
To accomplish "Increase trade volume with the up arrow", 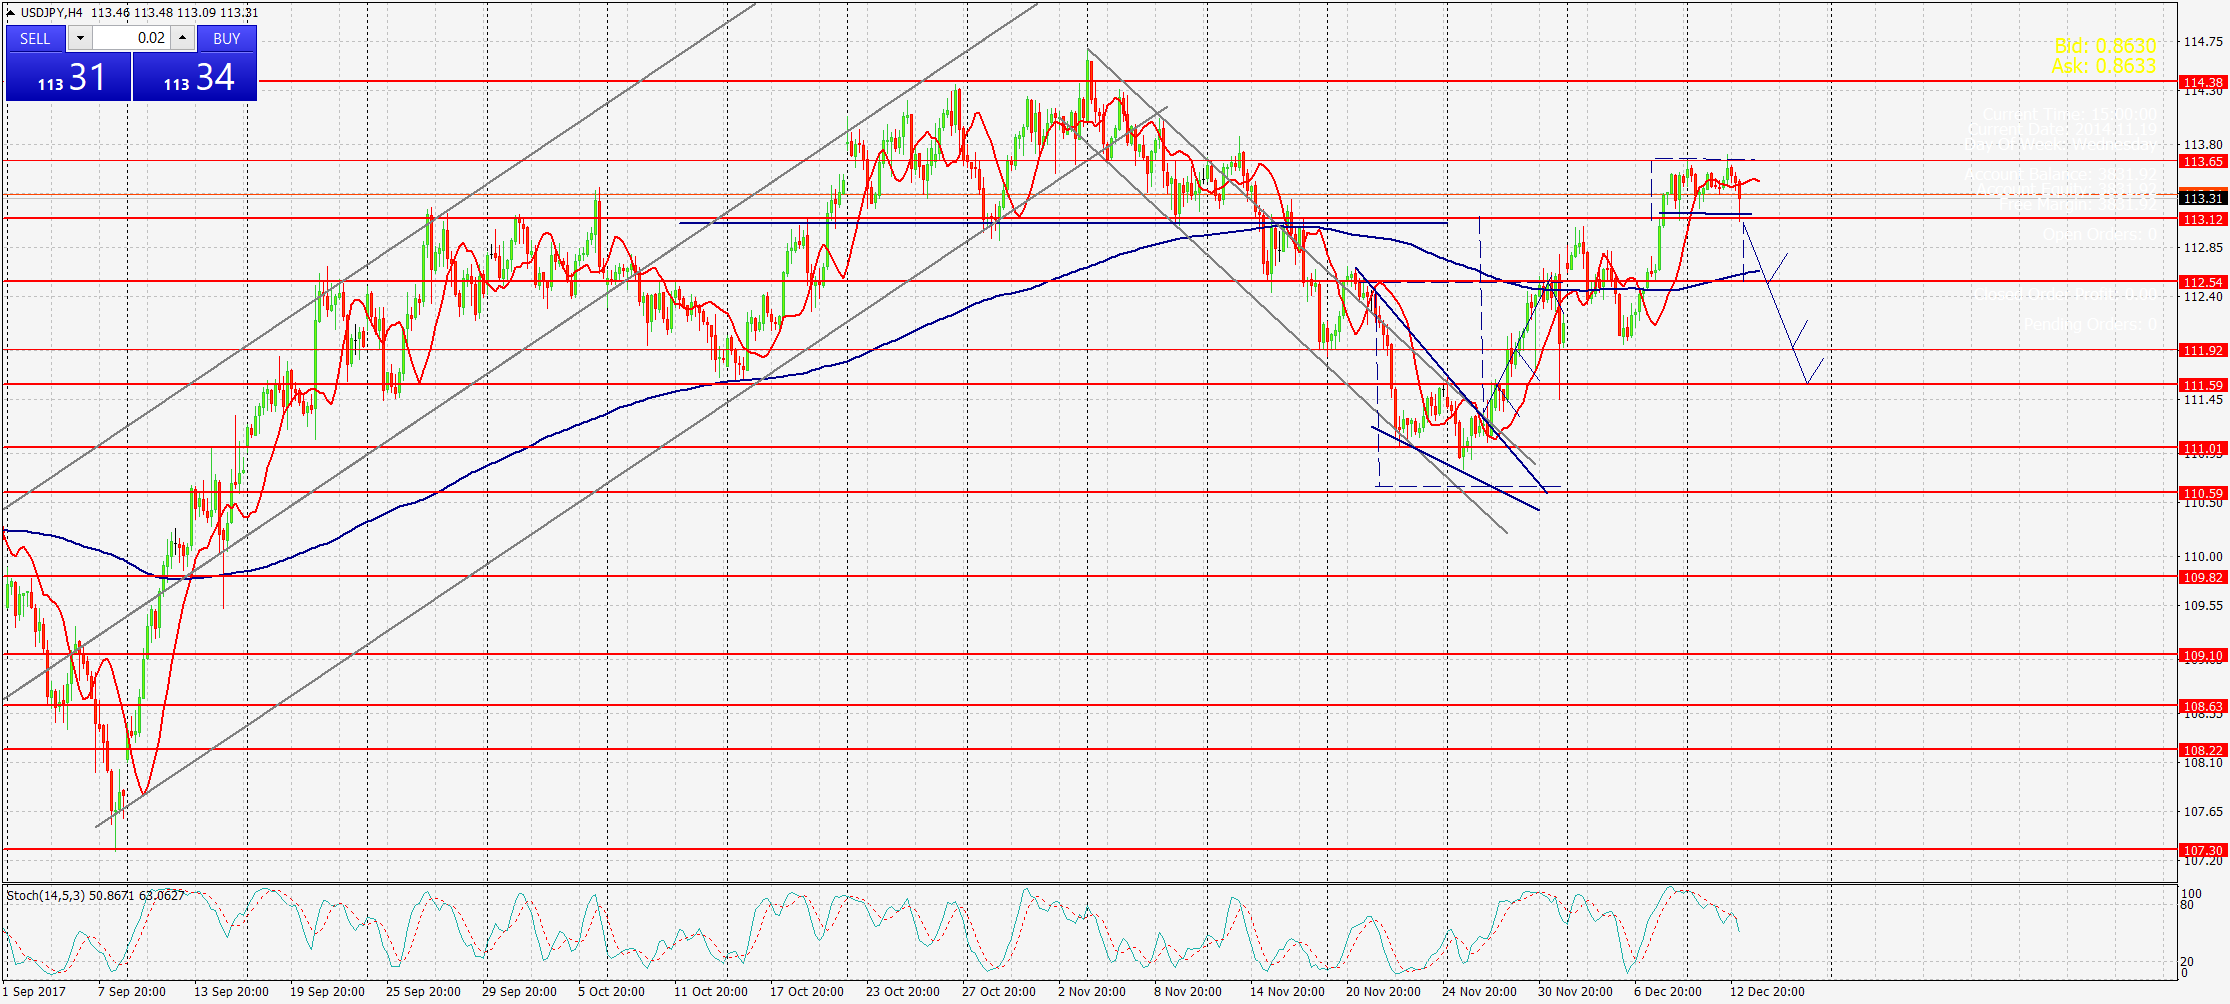I will (182, 38).
